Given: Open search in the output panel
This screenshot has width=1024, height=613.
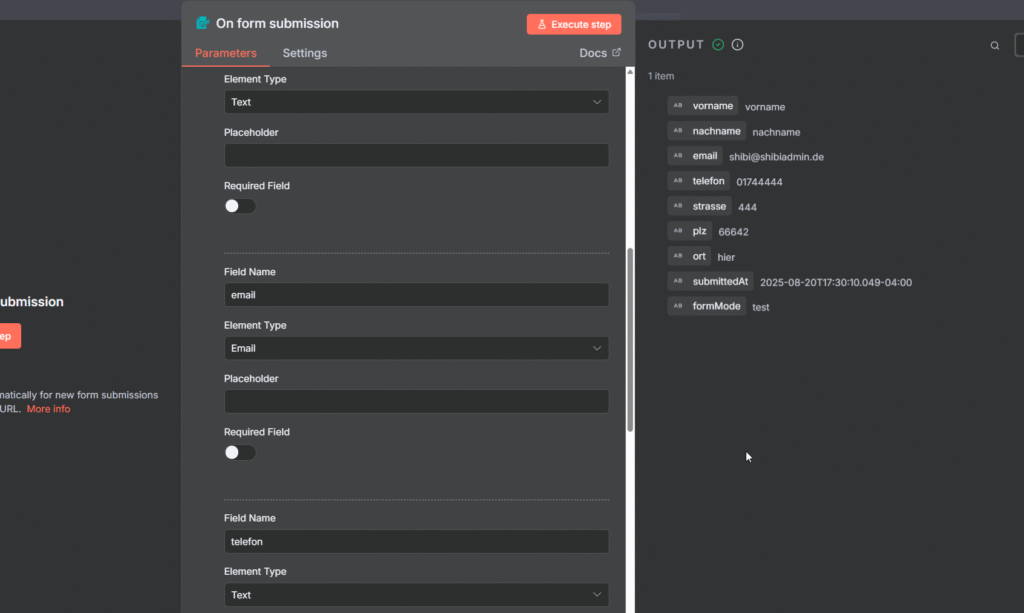Looking at the screenshot, I should click(994, 46).
